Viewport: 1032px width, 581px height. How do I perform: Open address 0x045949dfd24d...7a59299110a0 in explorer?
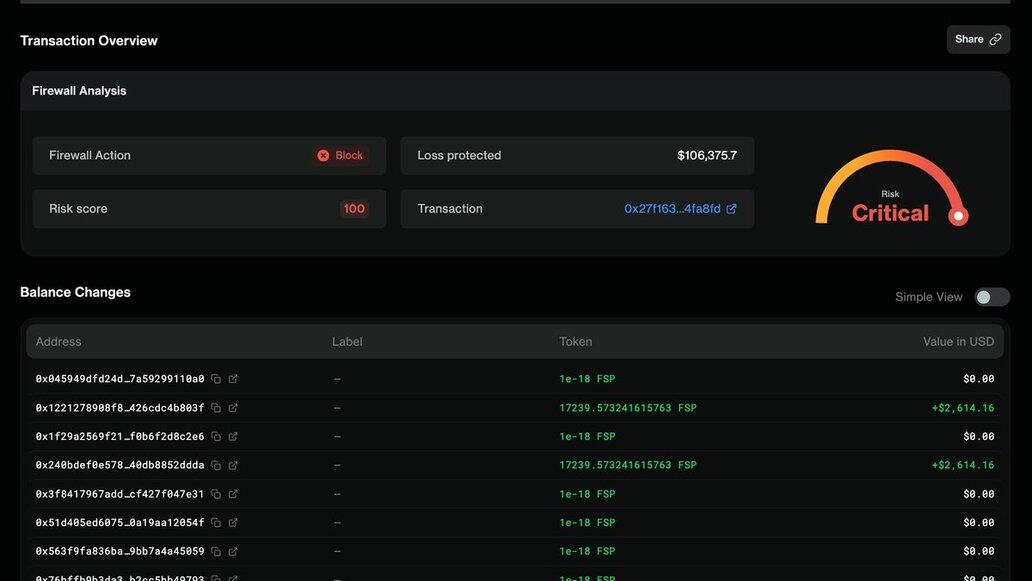click(233, 379)
